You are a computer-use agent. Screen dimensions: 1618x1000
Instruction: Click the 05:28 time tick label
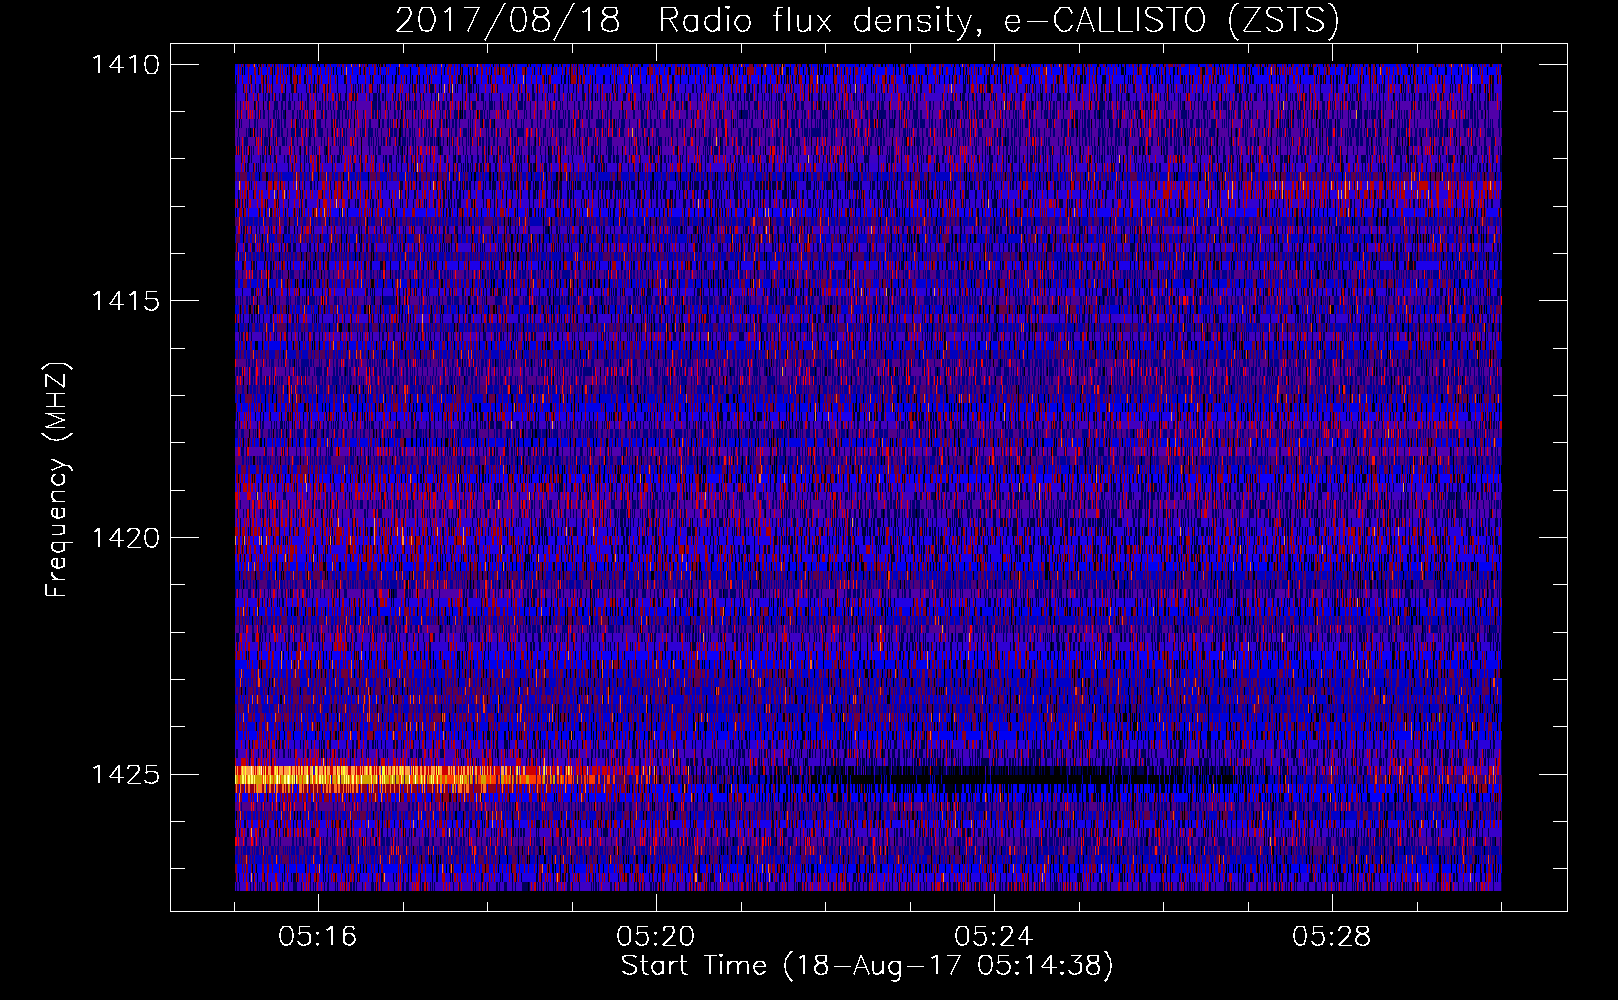coord(1332,937)
